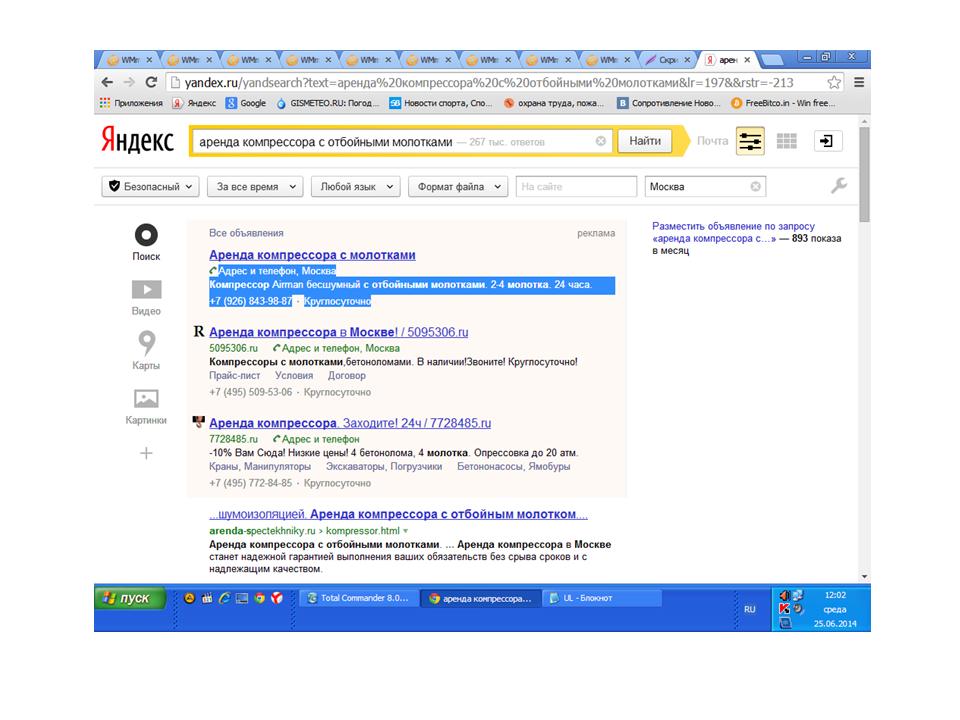Open ad "Аренда компрессора с молотками"
The width and height of the screenshot is (960, 720).
(x=312, y=255)
